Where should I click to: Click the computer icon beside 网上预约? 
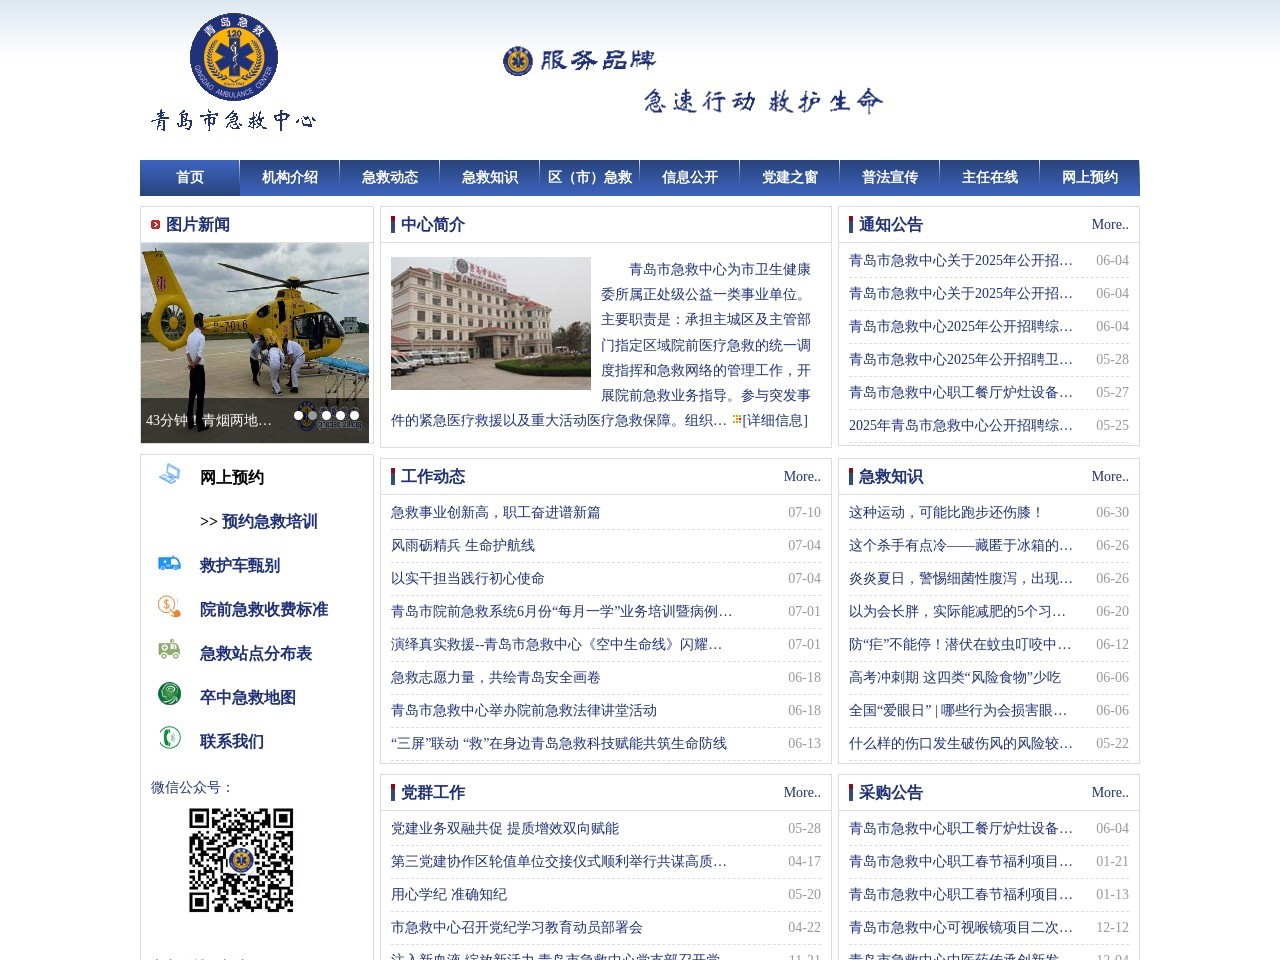[x=170, y=475]
